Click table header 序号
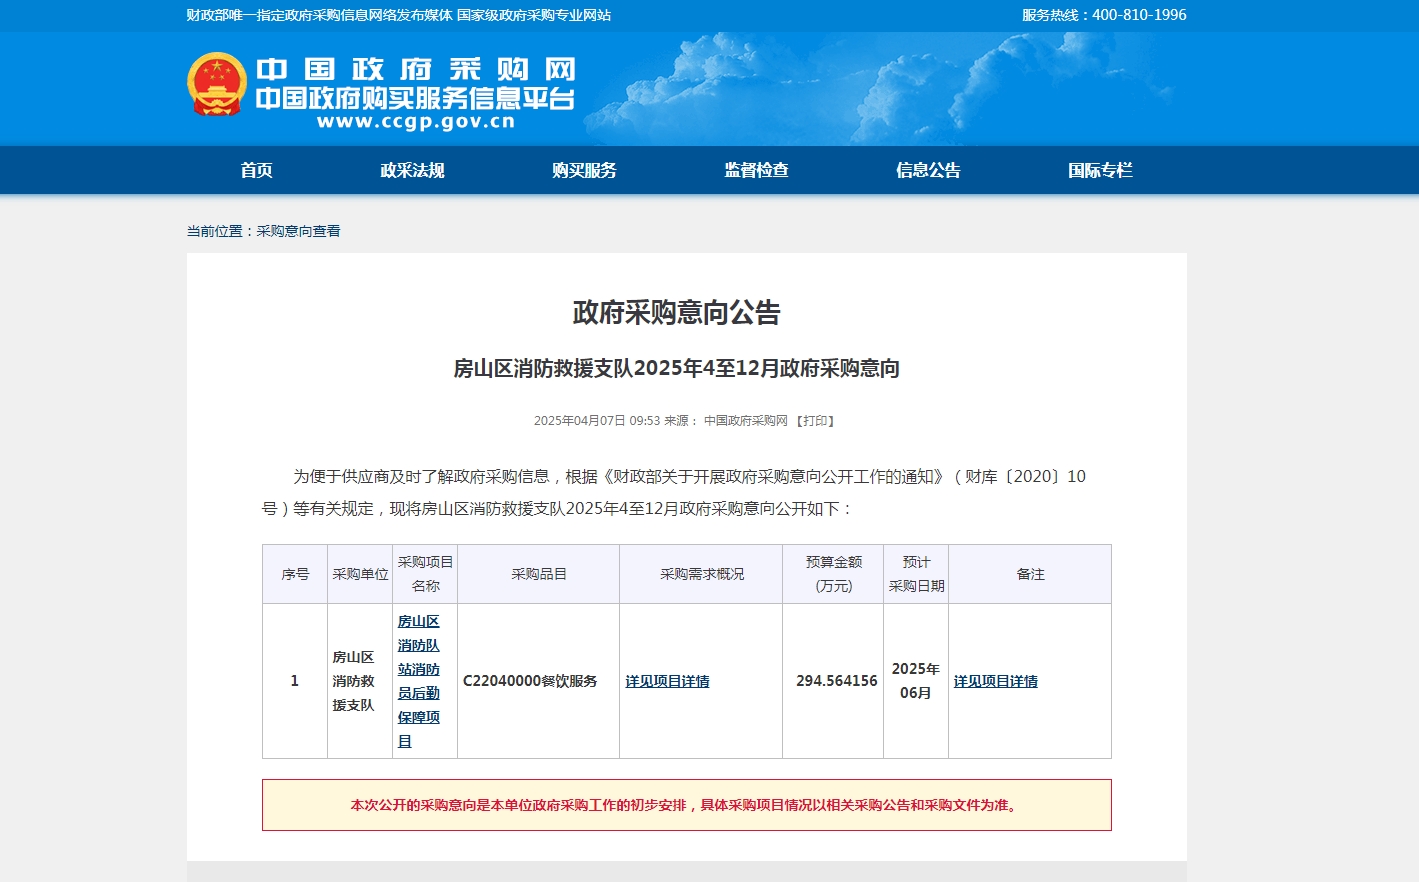Viewport: 1419px width, 882px height. click(x=295, y=574)
